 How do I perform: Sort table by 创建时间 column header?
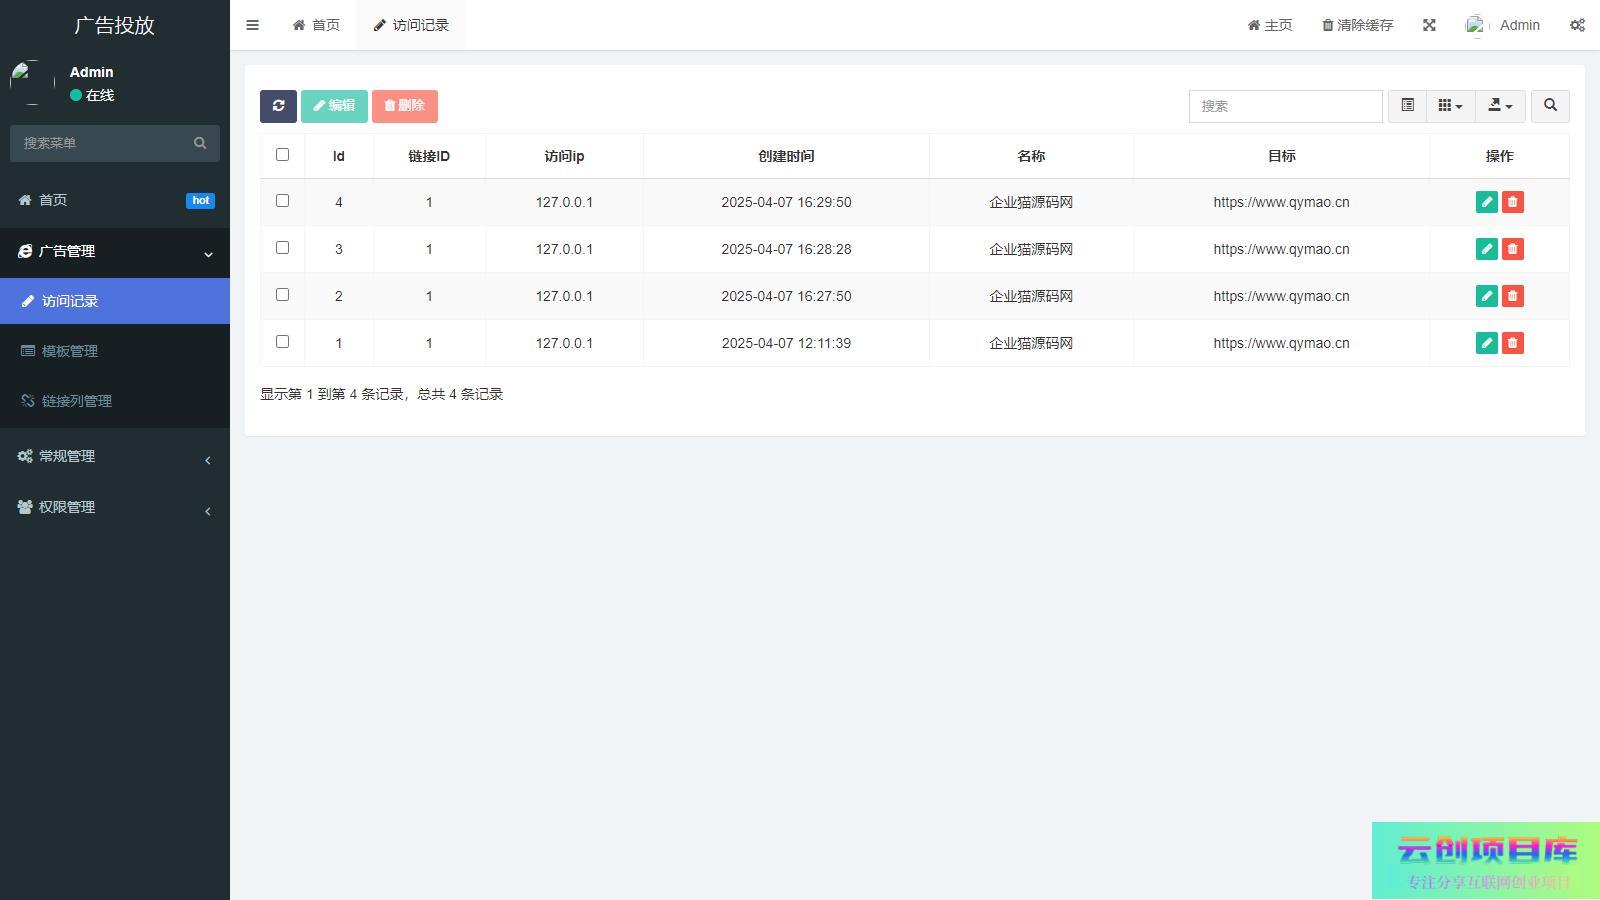(786, 156)
